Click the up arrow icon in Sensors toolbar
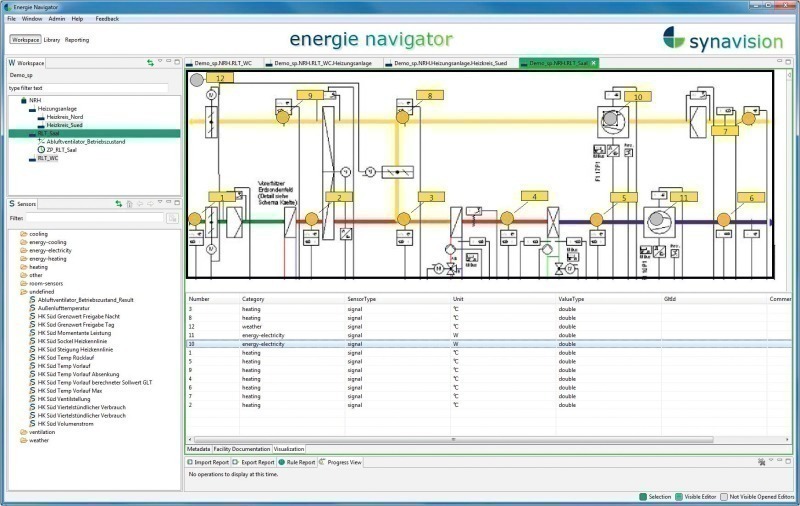The image size is (800, 506). pyautogui.click(x=130, y=204)
